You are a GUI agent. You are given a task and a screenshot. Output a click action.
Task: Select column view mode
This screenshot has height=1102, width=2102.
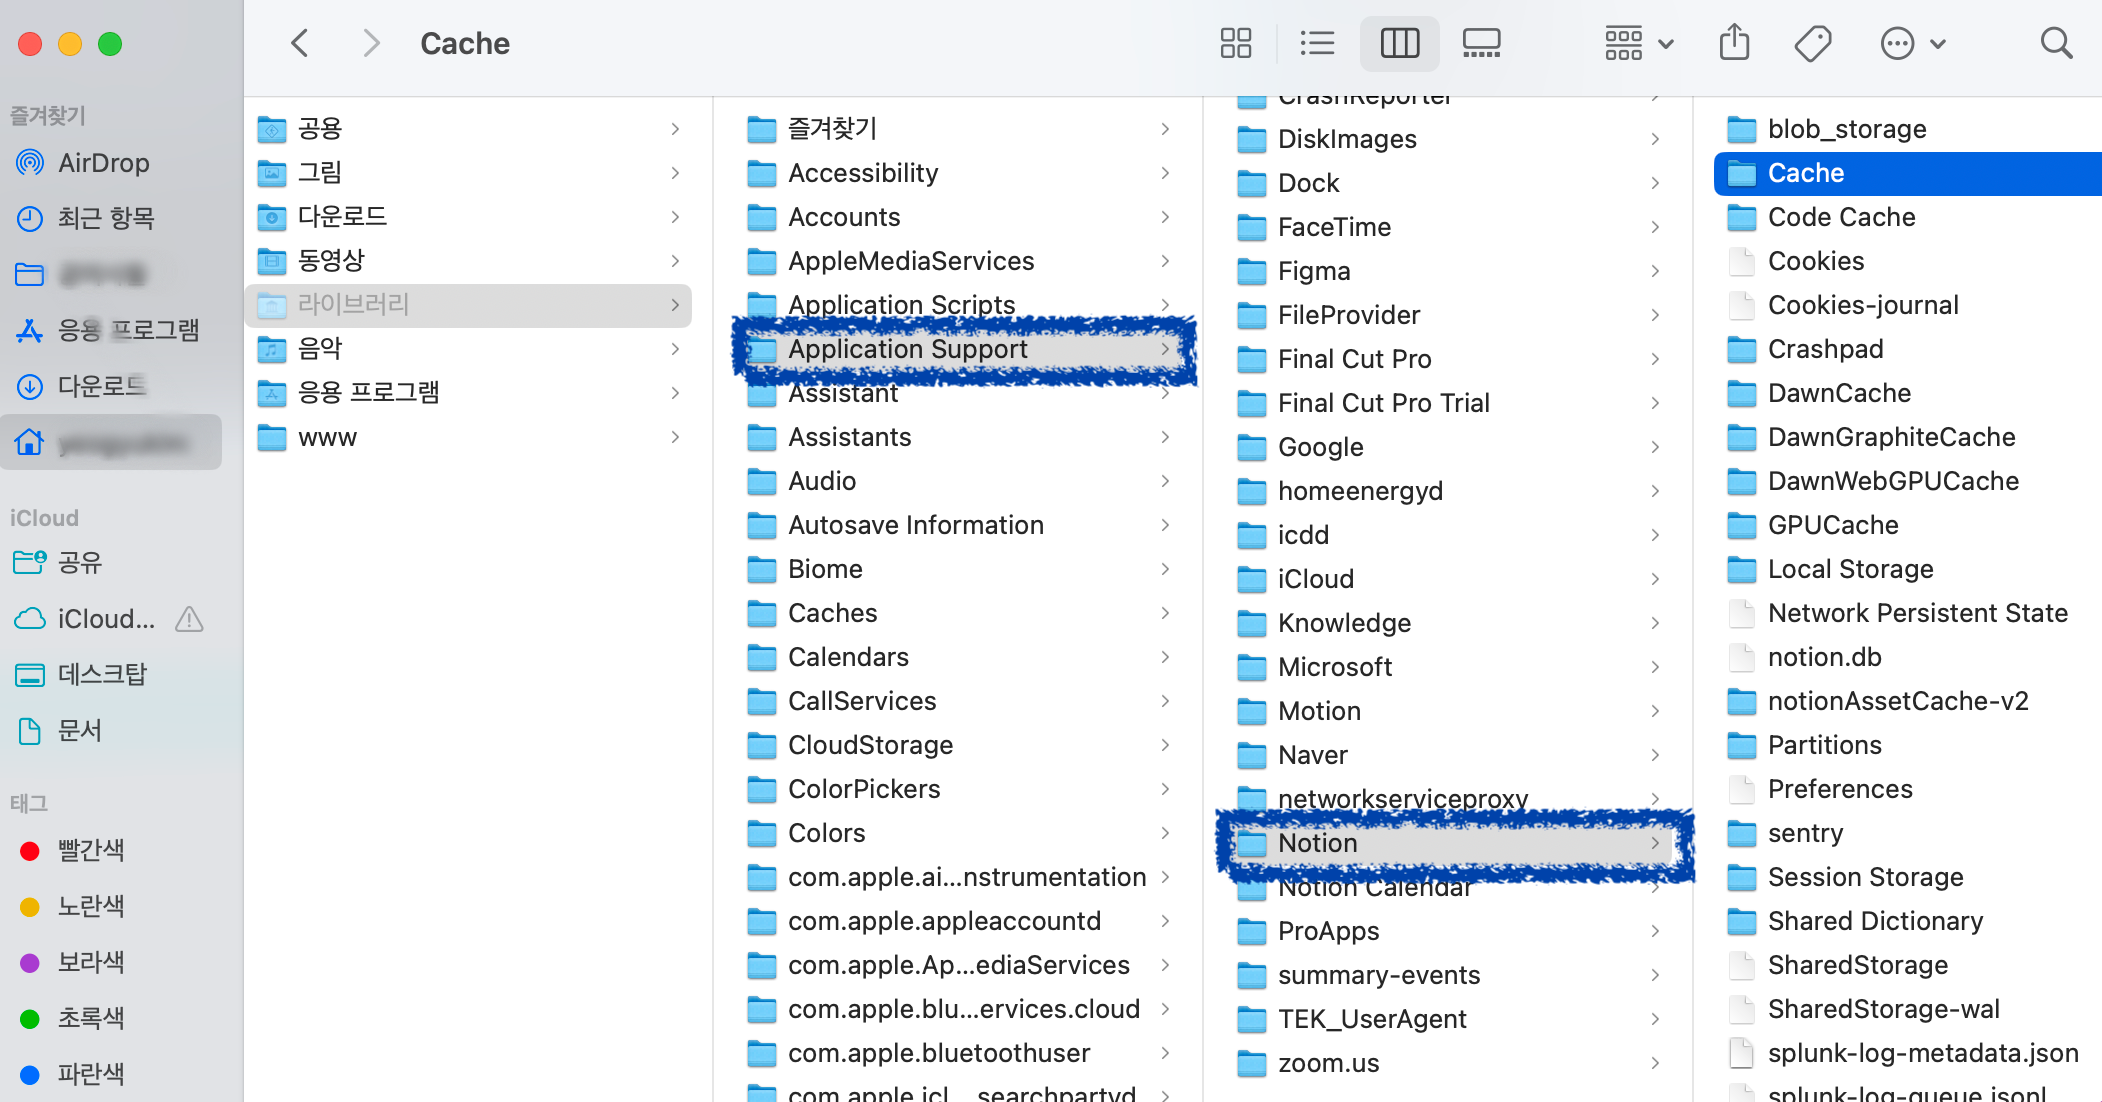pyautogui.click(x=1399, y=43)
